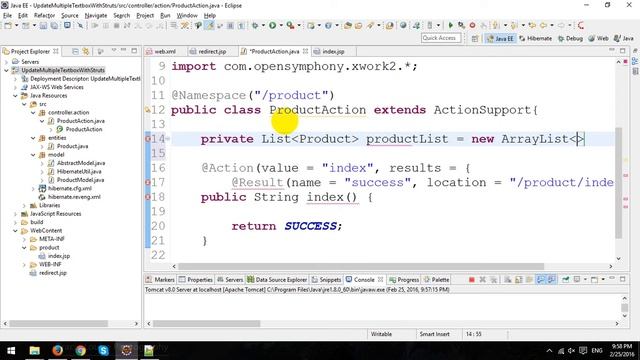Collapse the entities package
This screenshot has height=360, width=640.
tap(33, 138)
